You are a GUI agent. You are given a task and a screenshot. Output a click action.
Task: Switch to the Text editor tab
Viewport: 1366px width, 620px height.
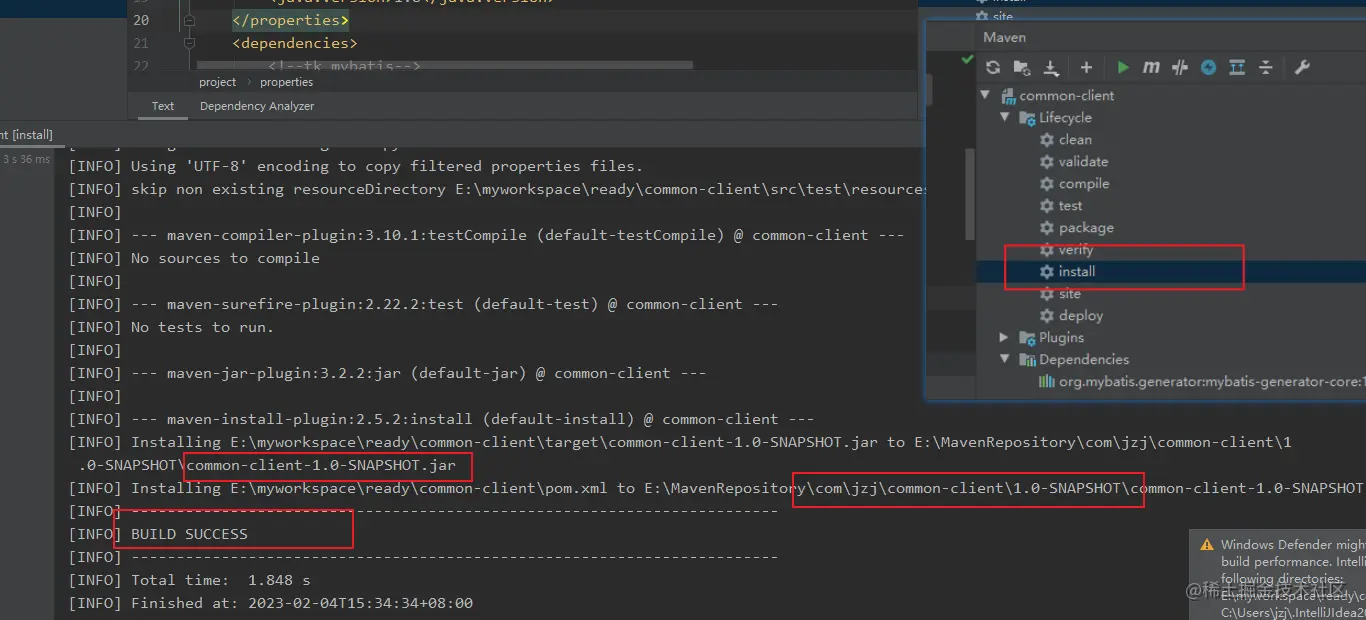click(x=163, y=106)
